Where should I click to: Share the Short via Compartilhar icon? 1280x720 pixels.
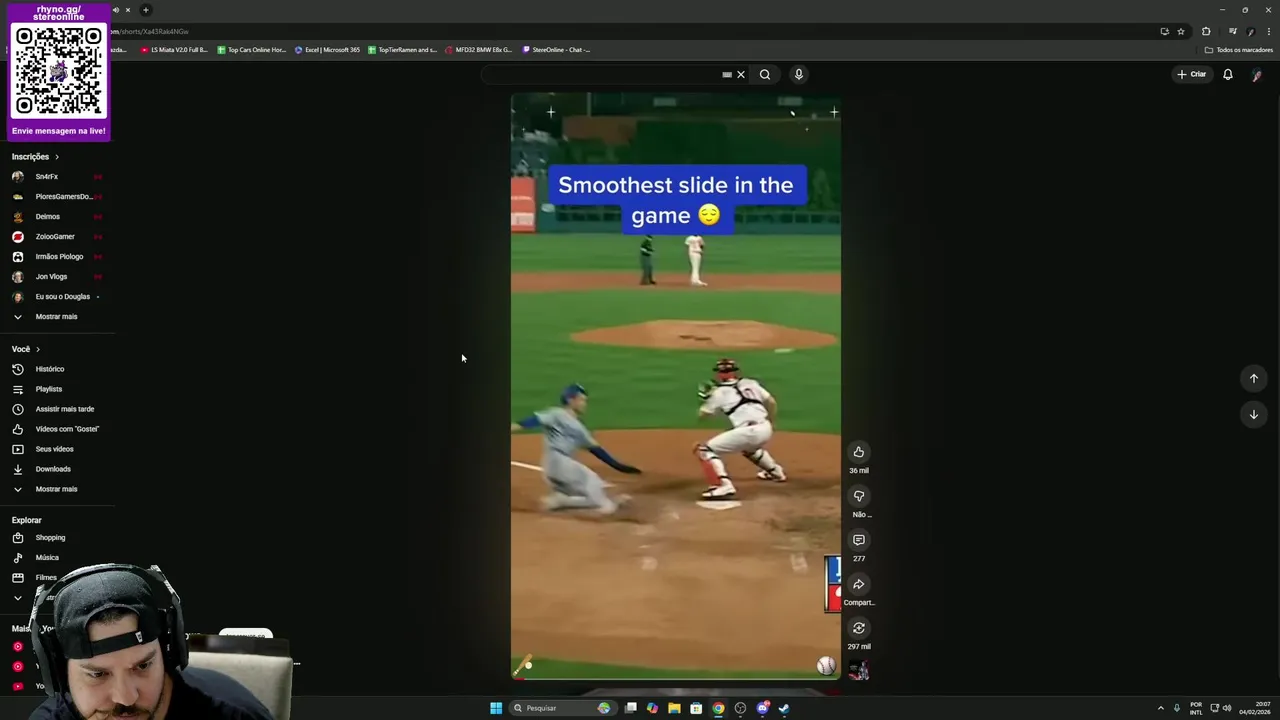[858, 584]
